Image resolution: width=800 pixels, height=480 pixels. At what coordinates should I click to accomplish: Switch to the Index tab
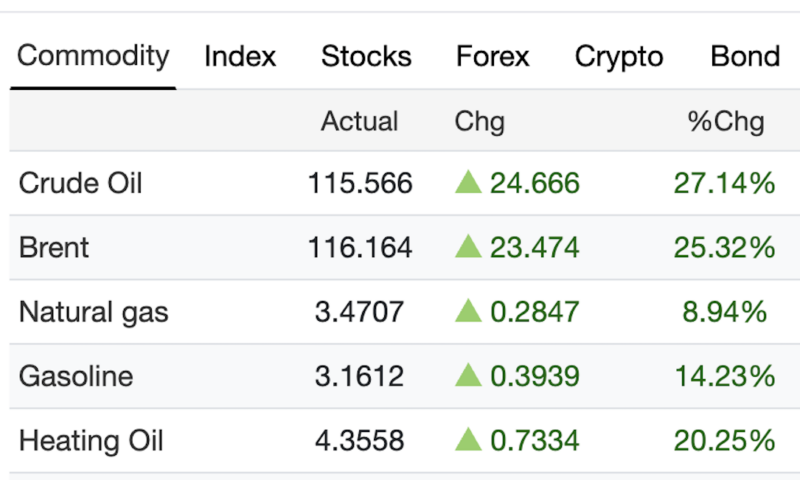tap(240, 57)
